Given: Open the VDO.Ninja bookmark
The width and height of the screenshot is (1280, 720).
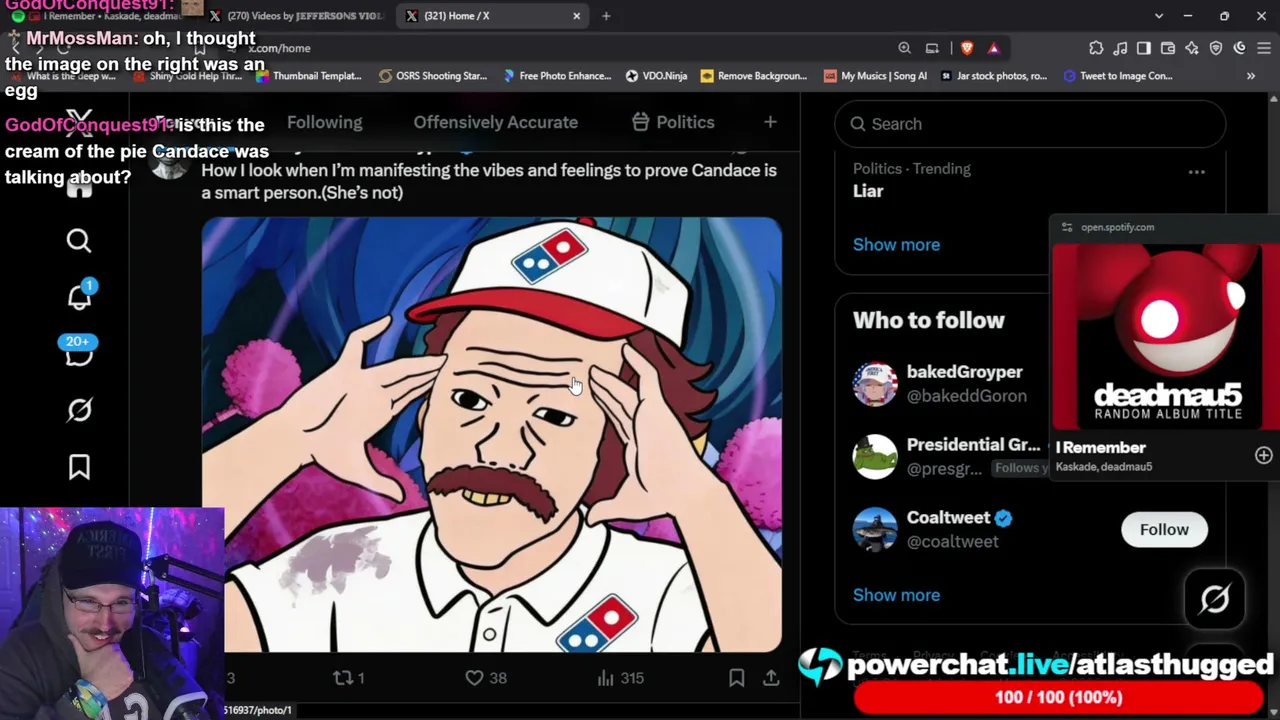Looking at the screenshot, I should click(656, 76).
